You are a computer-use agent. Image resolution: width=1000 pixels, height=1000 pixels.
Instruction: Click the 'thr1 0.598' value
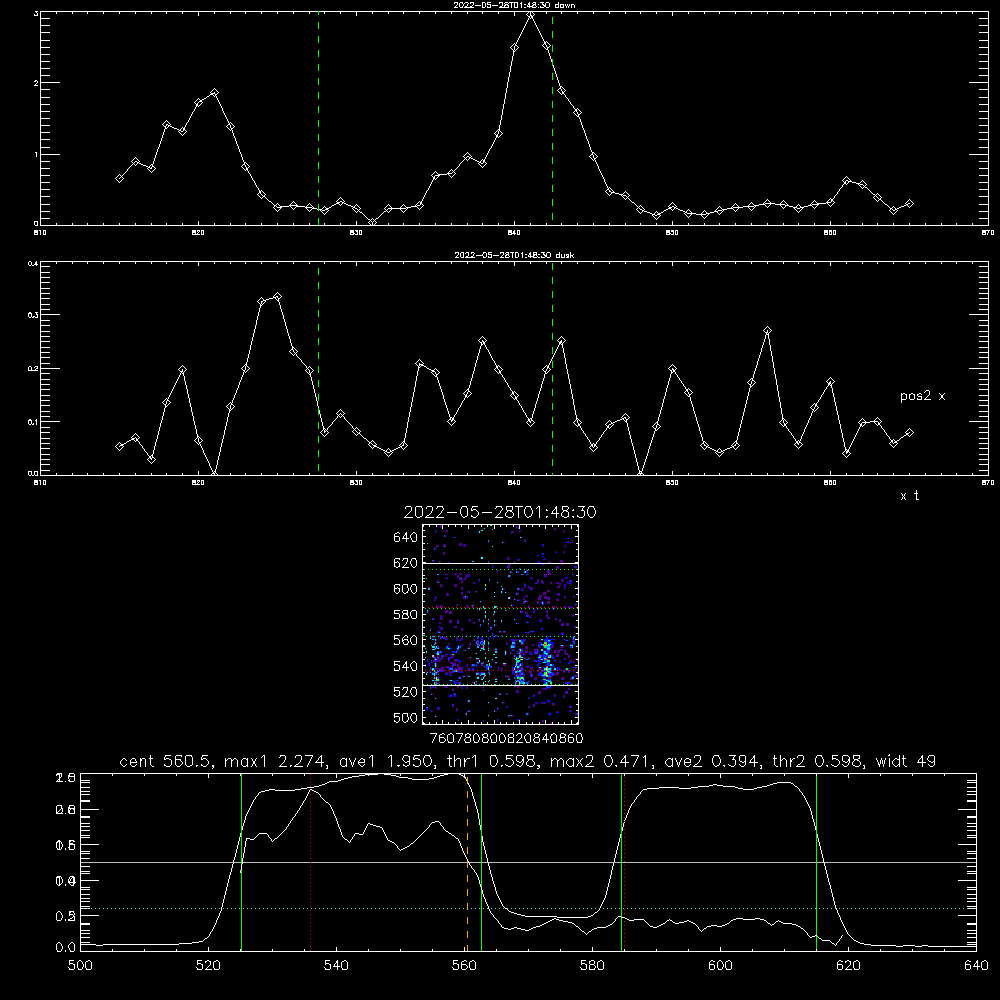pos(492,761)
